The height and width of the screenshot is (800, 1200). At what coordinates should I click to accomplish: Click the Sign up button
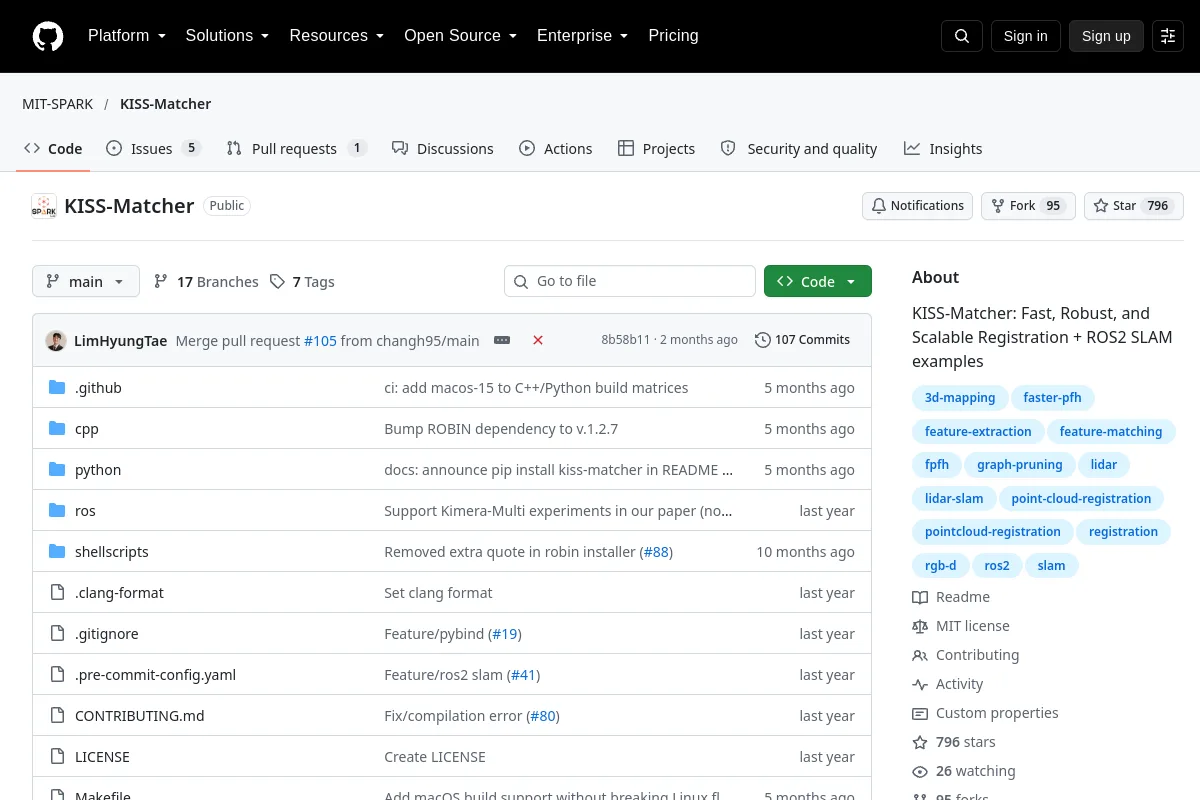pos(1106,36)
